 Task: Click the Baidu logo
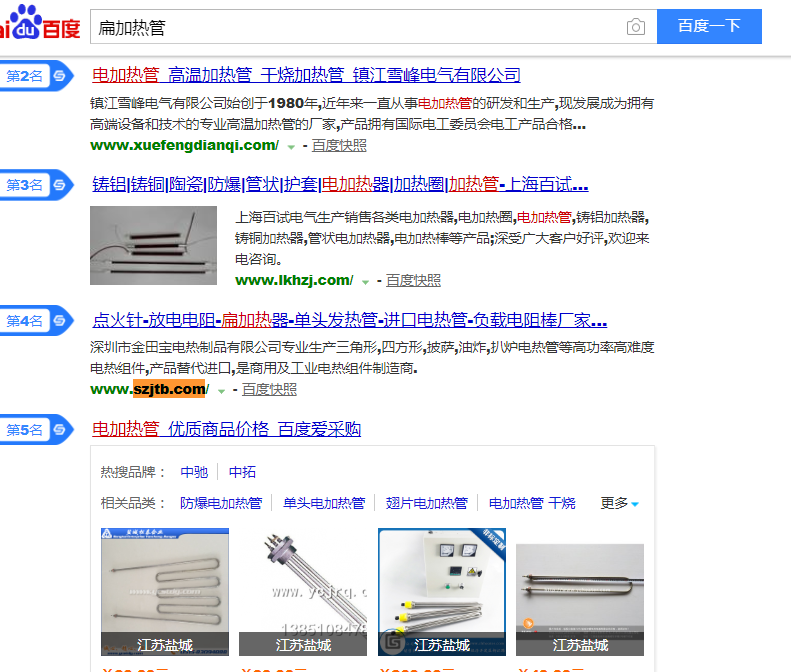(x=40, y=23)
